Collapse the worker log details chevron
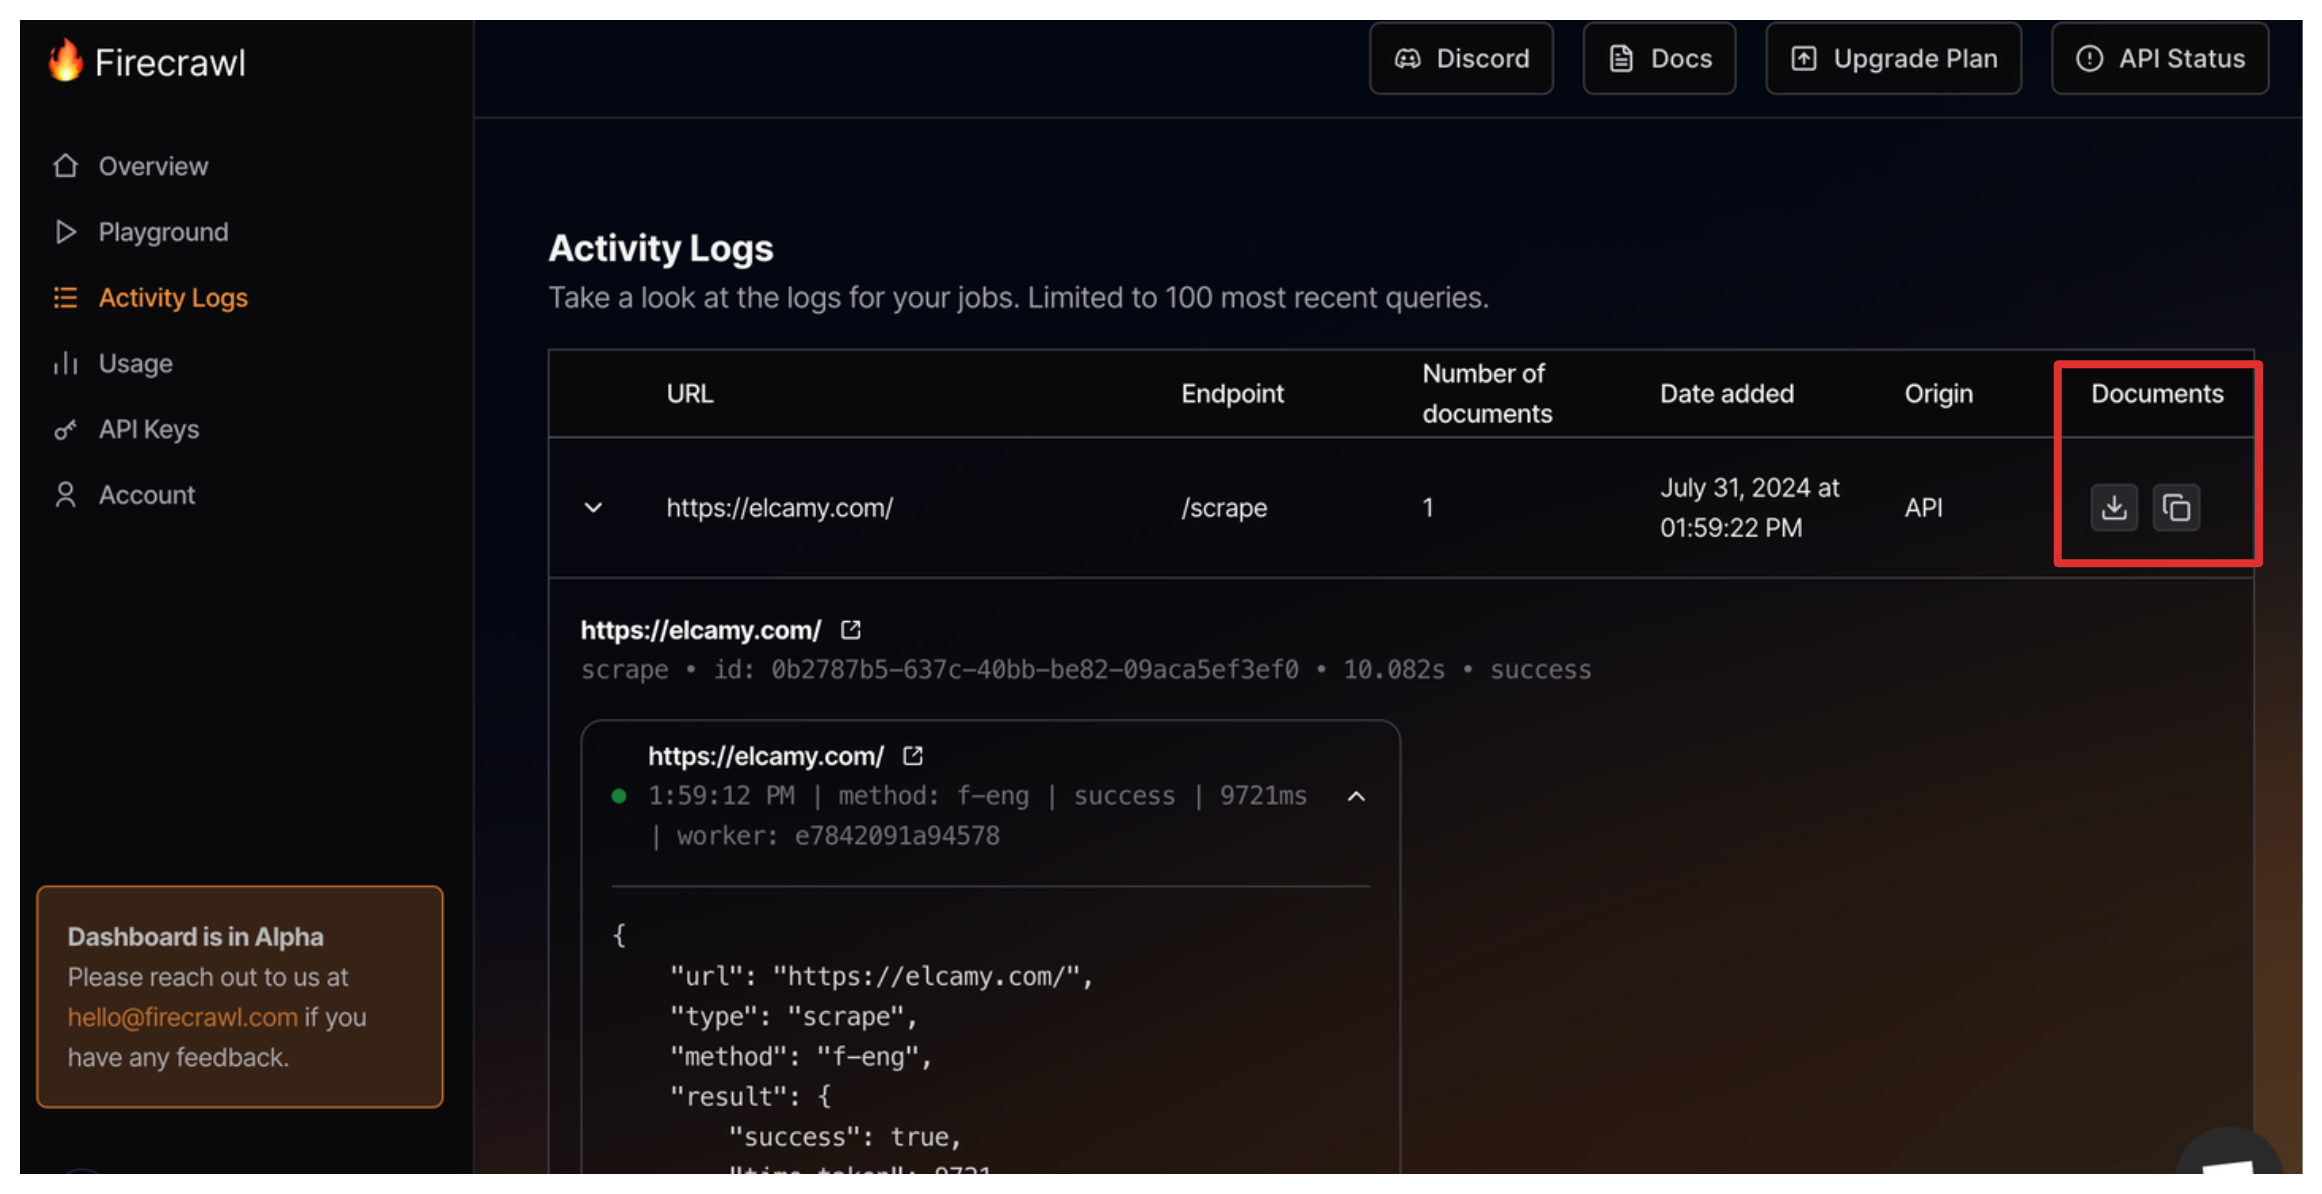 click(1356, 796)
